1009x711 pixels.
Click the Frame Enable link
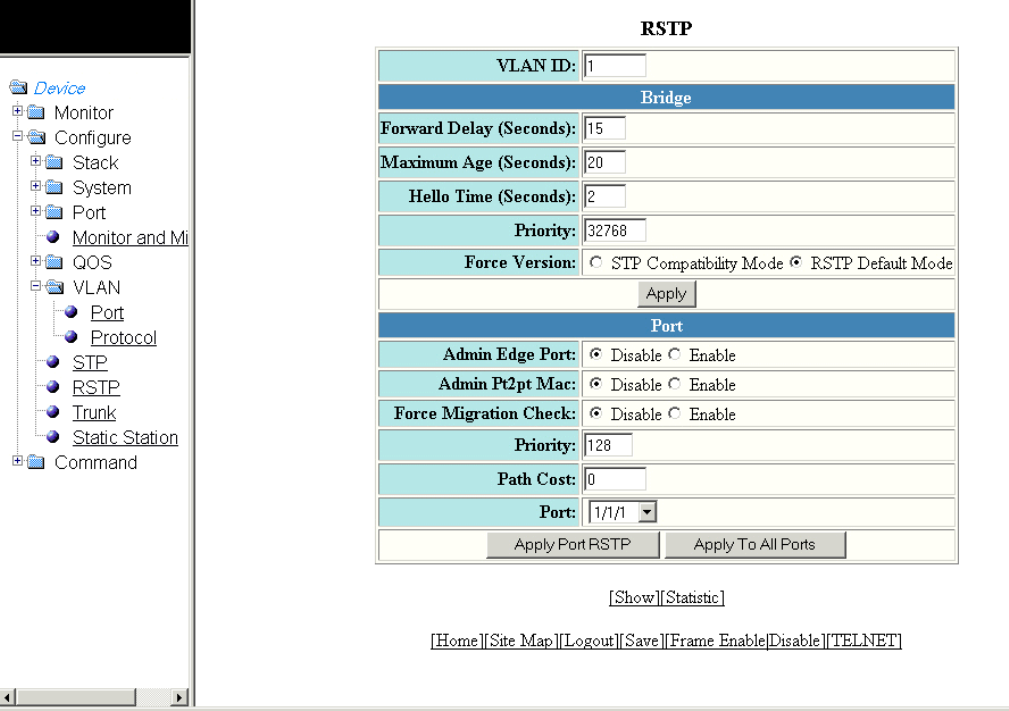pyautogui.click(x=717, y=641)
